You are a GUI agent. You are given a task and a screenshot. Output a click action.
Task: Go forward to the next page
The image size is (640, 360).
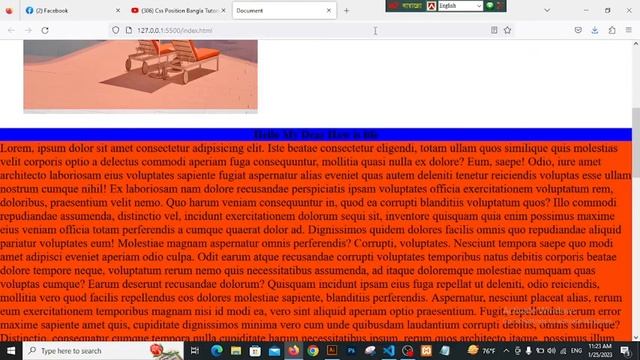pos(28,30)
